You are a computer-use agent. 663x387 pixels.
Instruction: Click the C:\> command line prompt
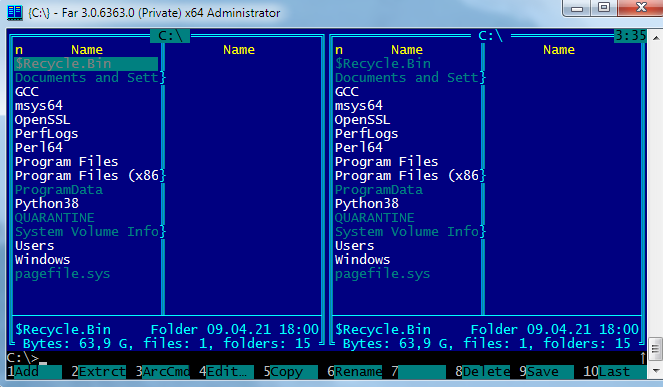(x=23, y=358)
